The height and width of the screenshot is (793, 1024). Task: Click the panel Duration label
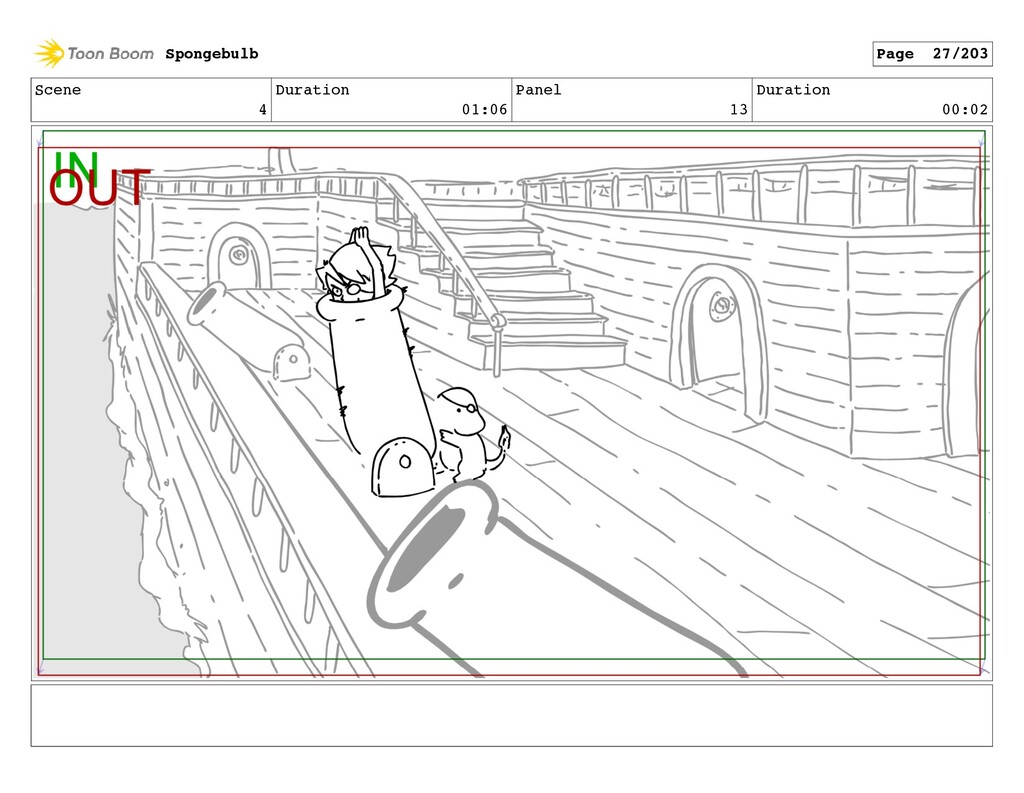click(793, 90)
